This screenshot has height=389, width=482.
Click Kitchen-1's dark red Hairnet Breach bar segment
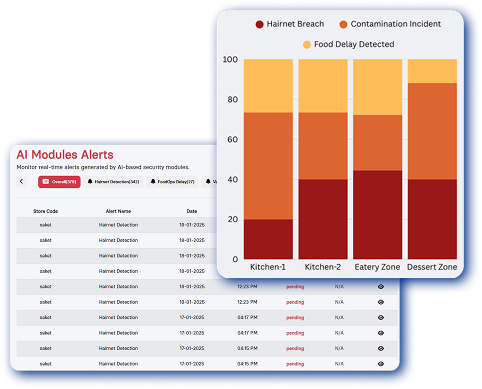(268, 239)
